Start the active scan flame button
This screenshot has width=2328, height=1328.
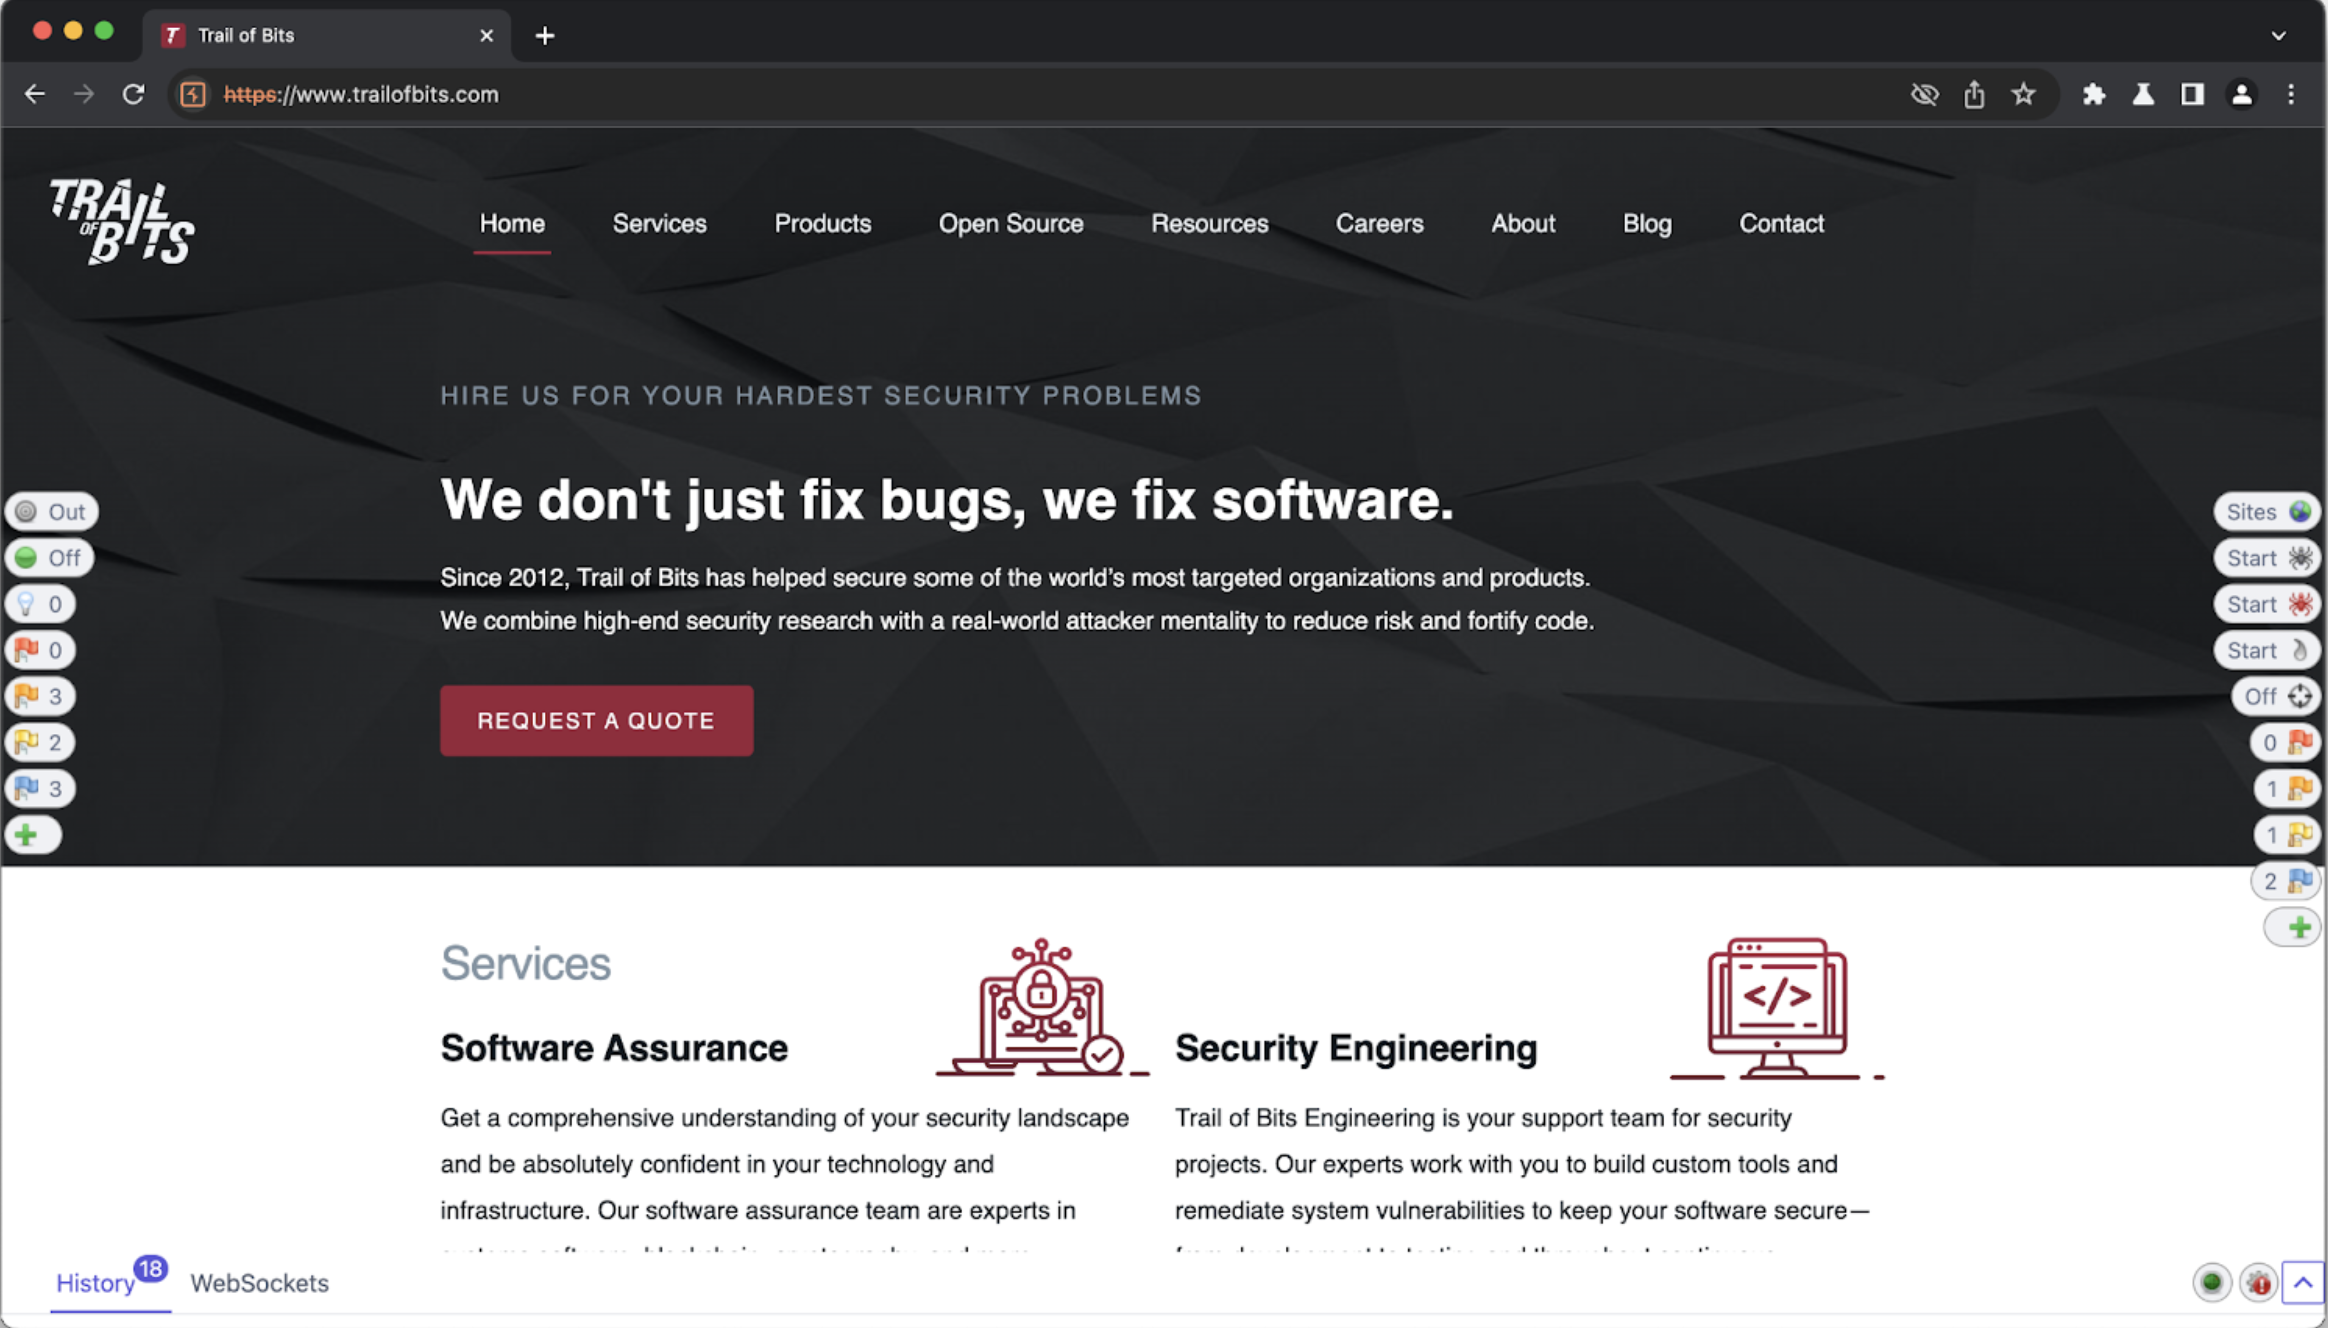(2266, 650)
